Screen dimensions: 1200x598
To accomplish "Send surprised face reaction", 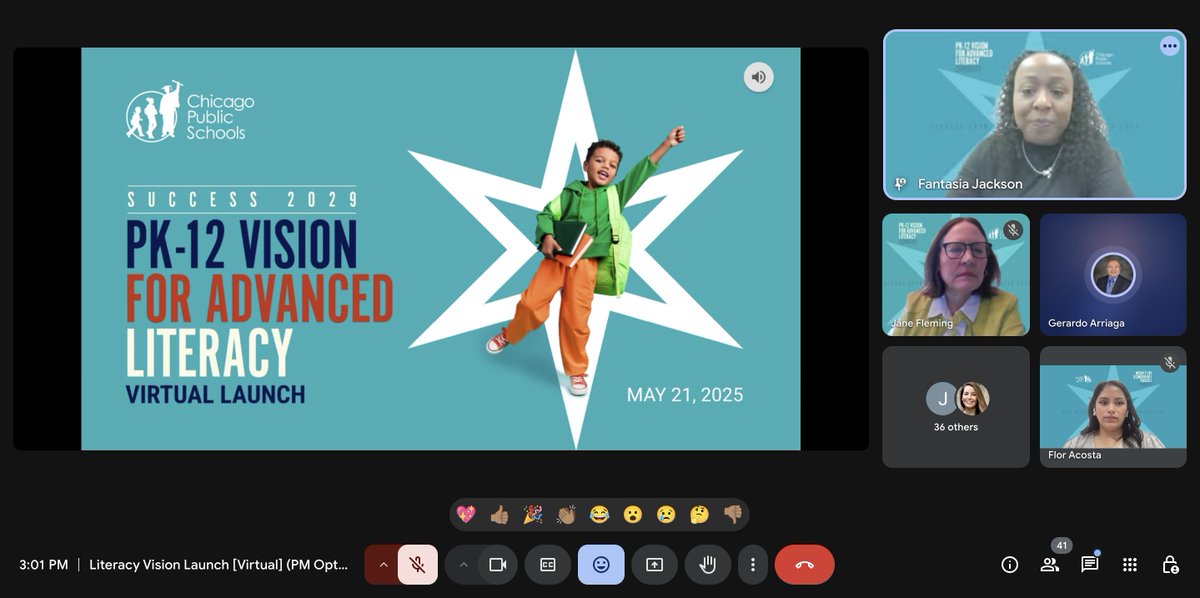I will [x=633, y=515].
